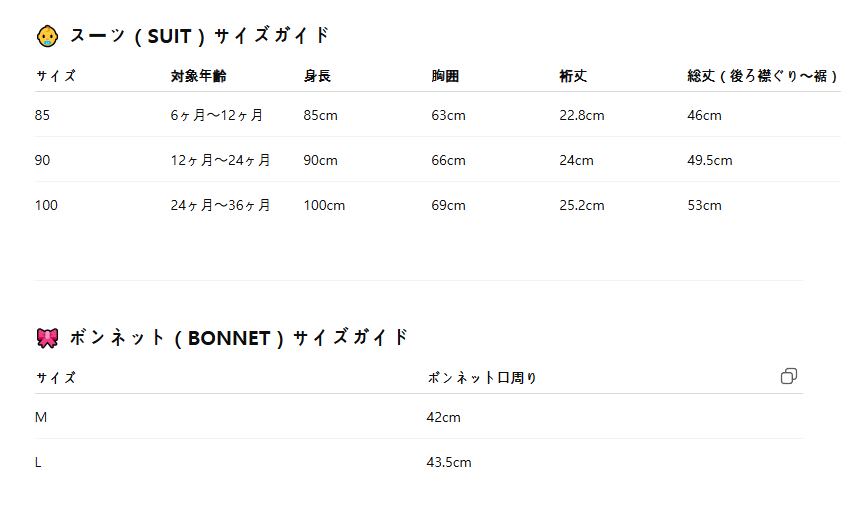This screenshot has width=866, height=505.
Task: Select the スーツ (SUIT) サイズガイド heading
Action: point(199,36)
